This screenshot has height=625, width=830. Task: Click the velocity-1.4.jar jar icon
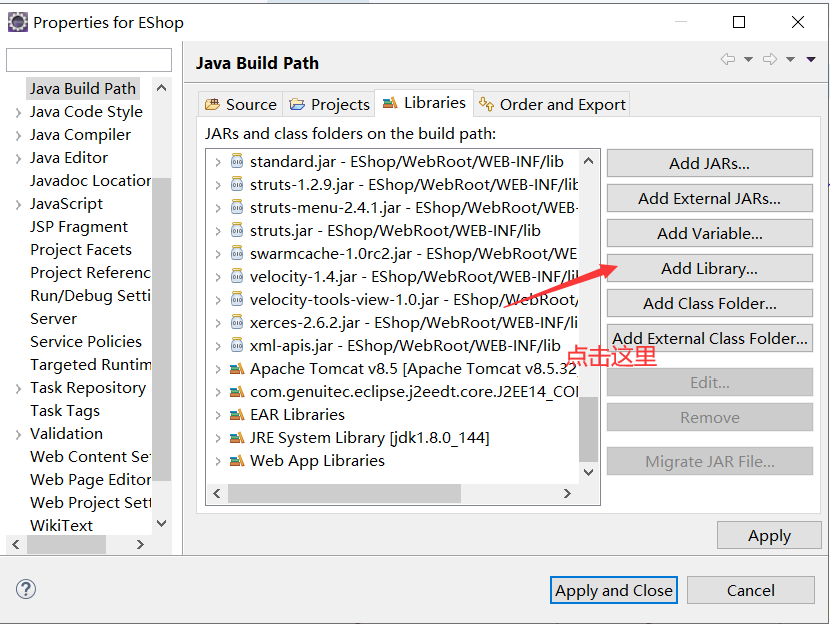(236, 277)
